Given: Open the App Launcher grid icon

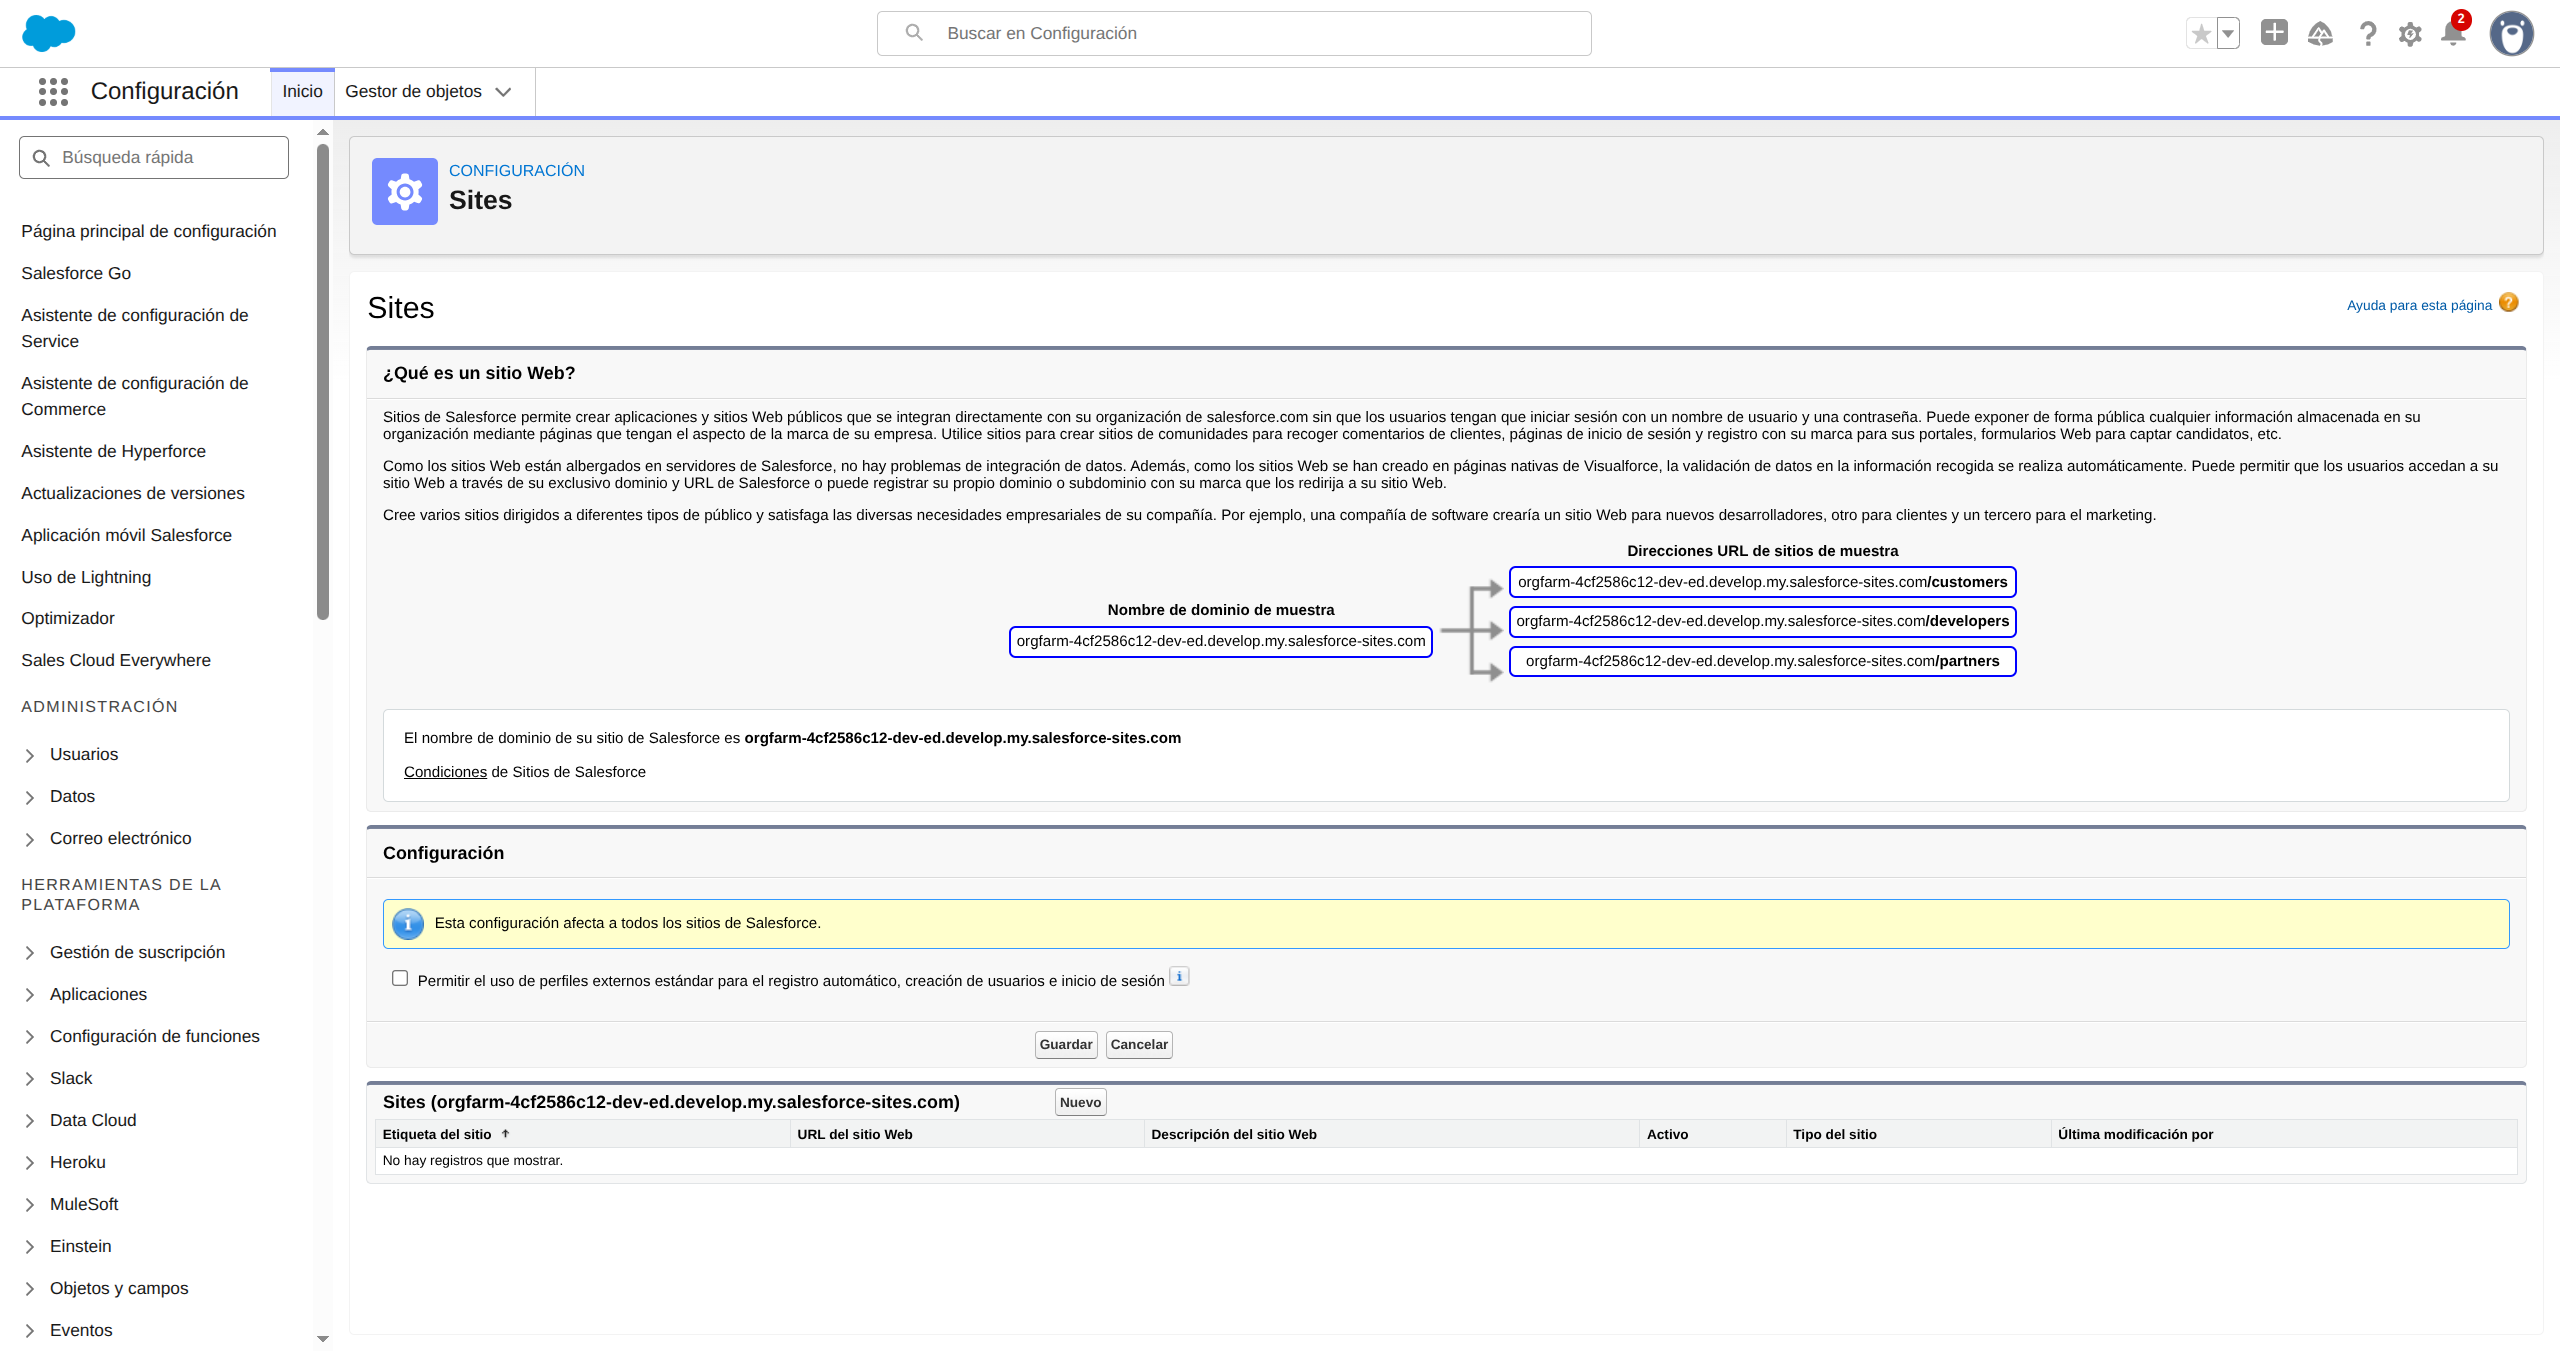Looking at the screenshot, I should click(52, 91).
